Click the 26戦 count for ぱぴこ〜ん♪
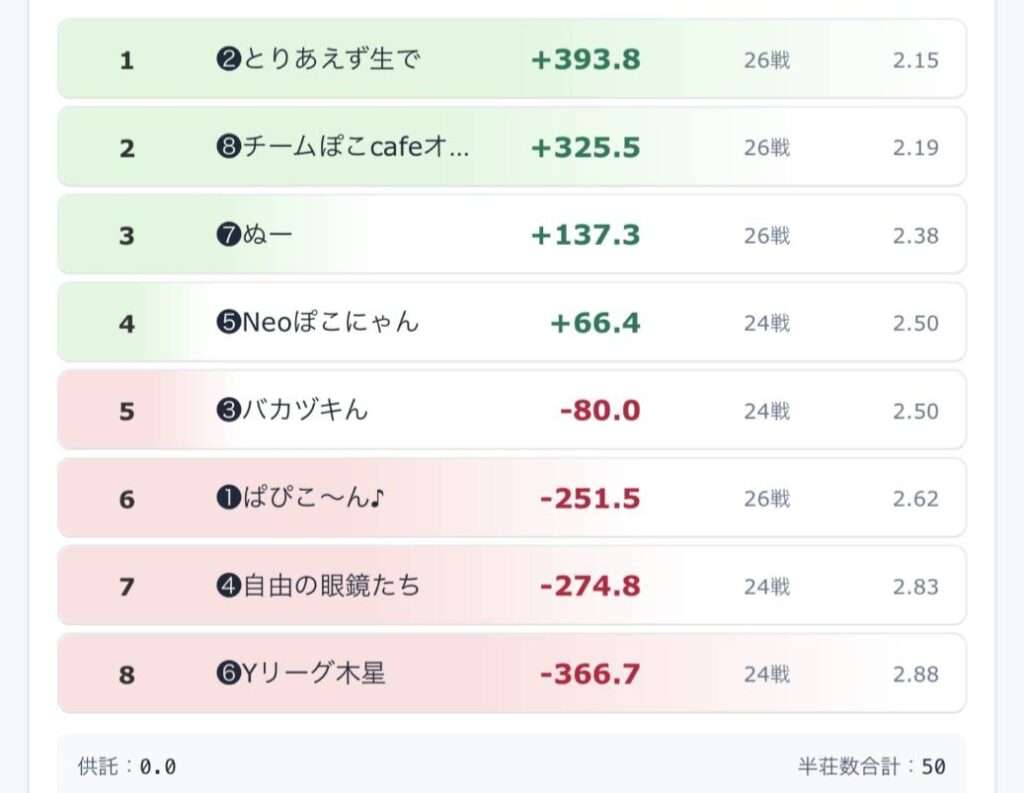 click(767, 498)
